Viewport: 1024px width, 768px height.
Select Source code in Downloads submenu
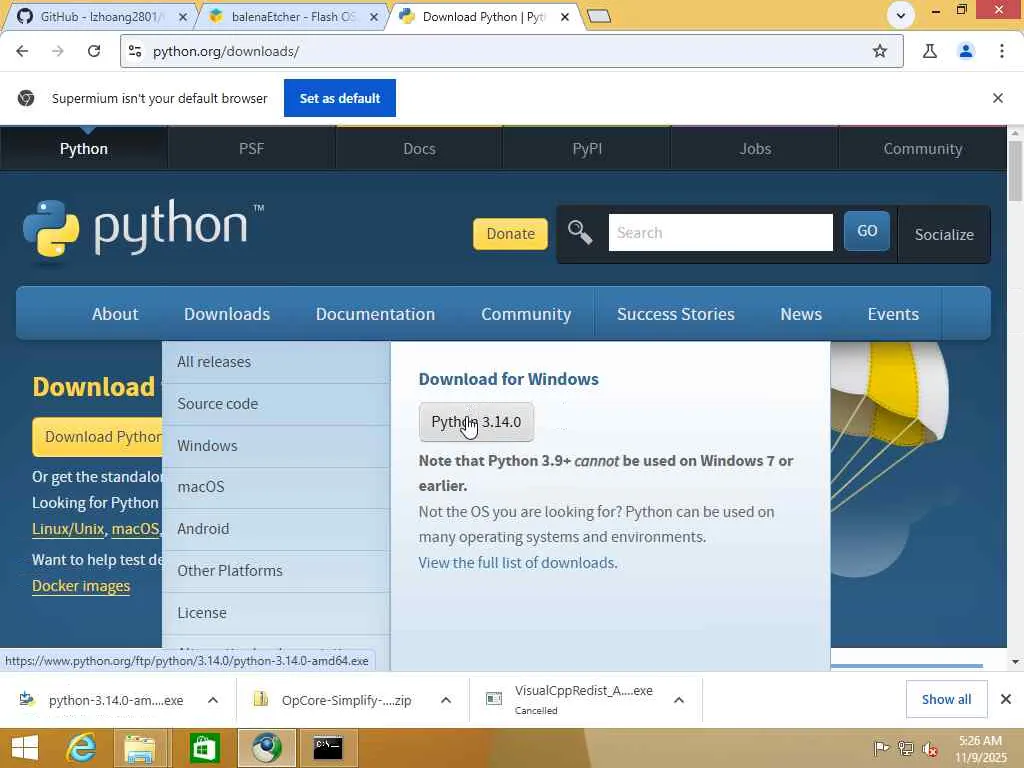[x=276, y=404]
